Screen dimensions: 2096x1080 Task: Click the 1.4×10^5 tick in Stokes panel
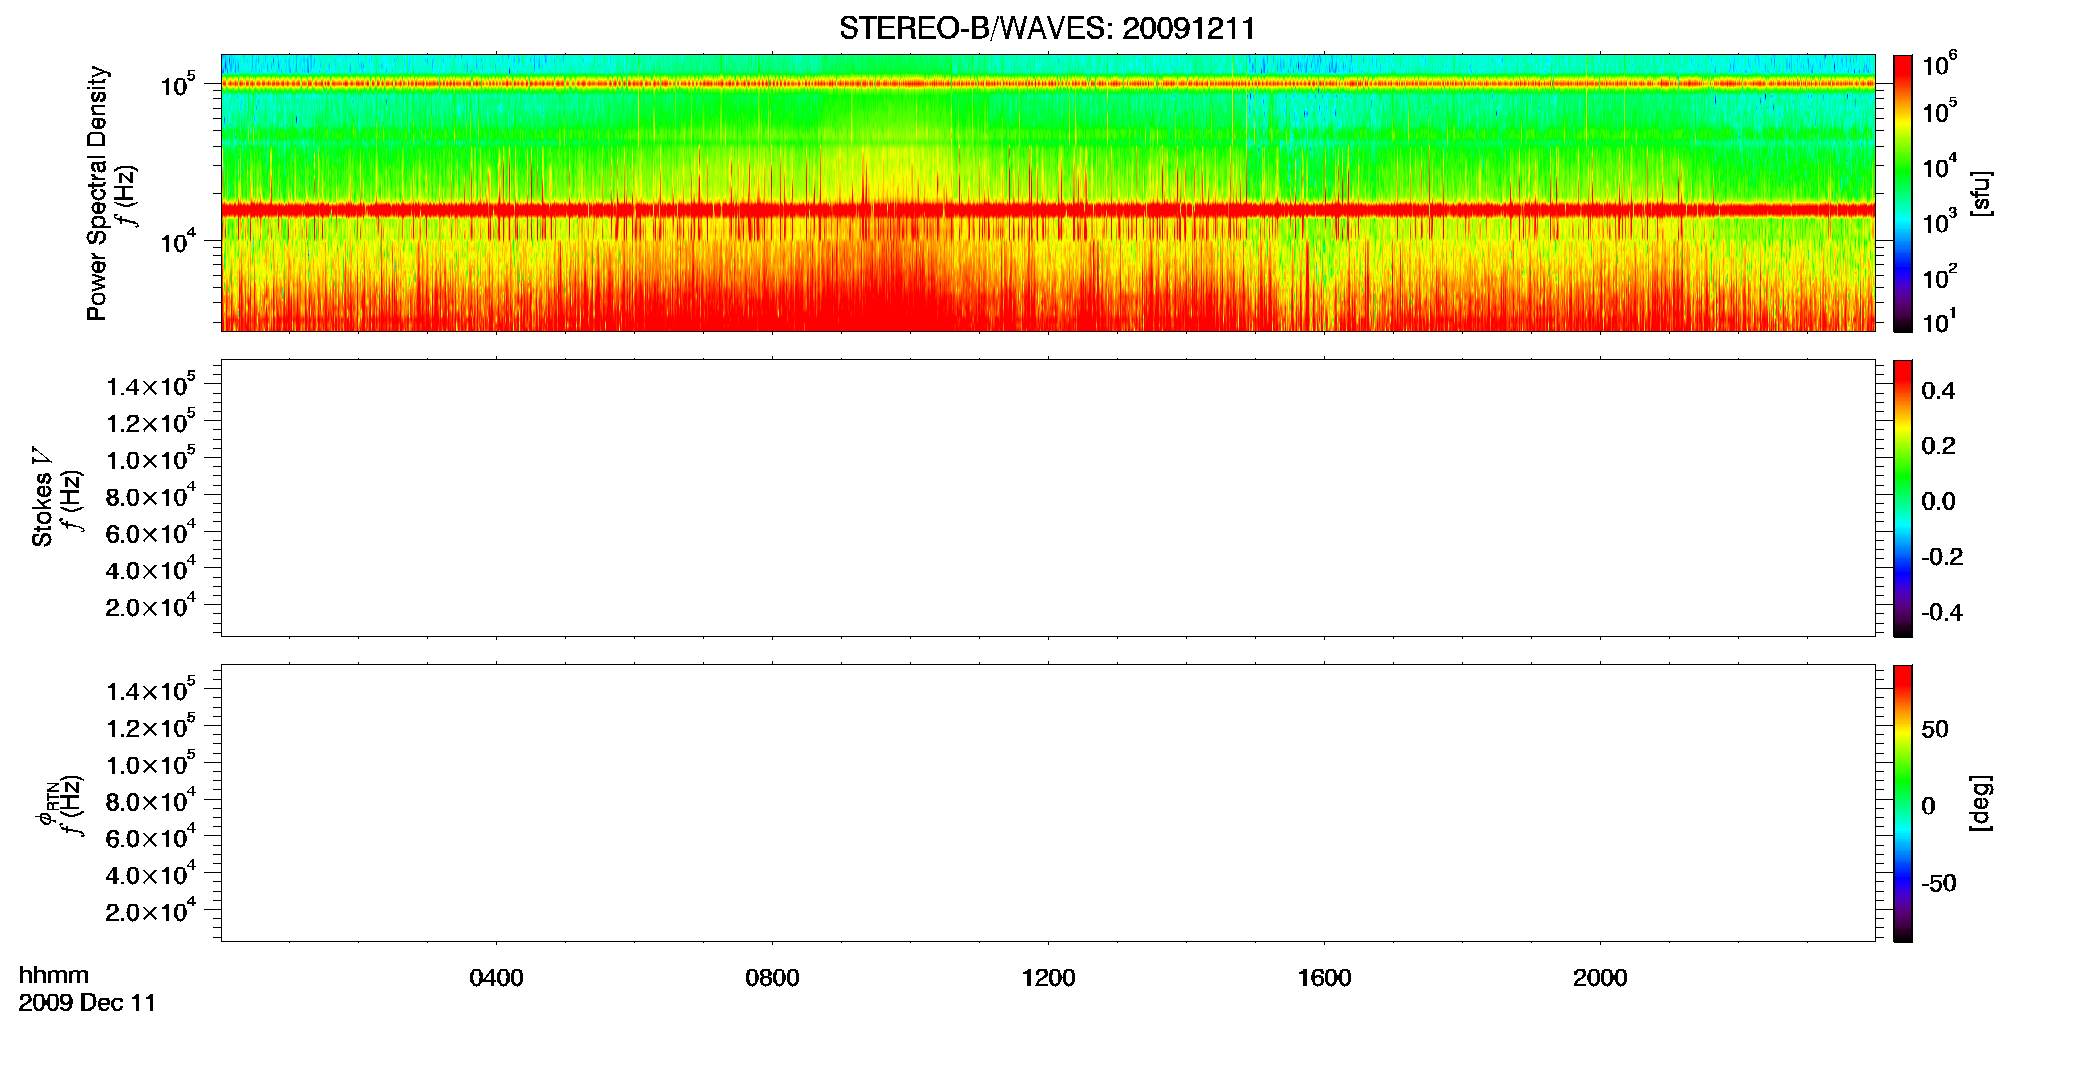tap(150, 385)
